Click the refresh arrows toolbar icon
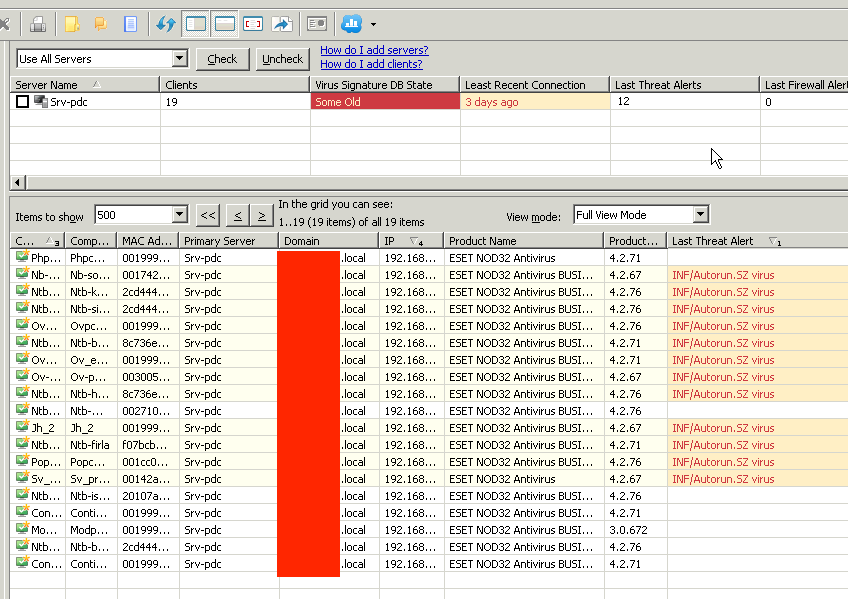The image size is (848, 599). [x=166, y=24]
